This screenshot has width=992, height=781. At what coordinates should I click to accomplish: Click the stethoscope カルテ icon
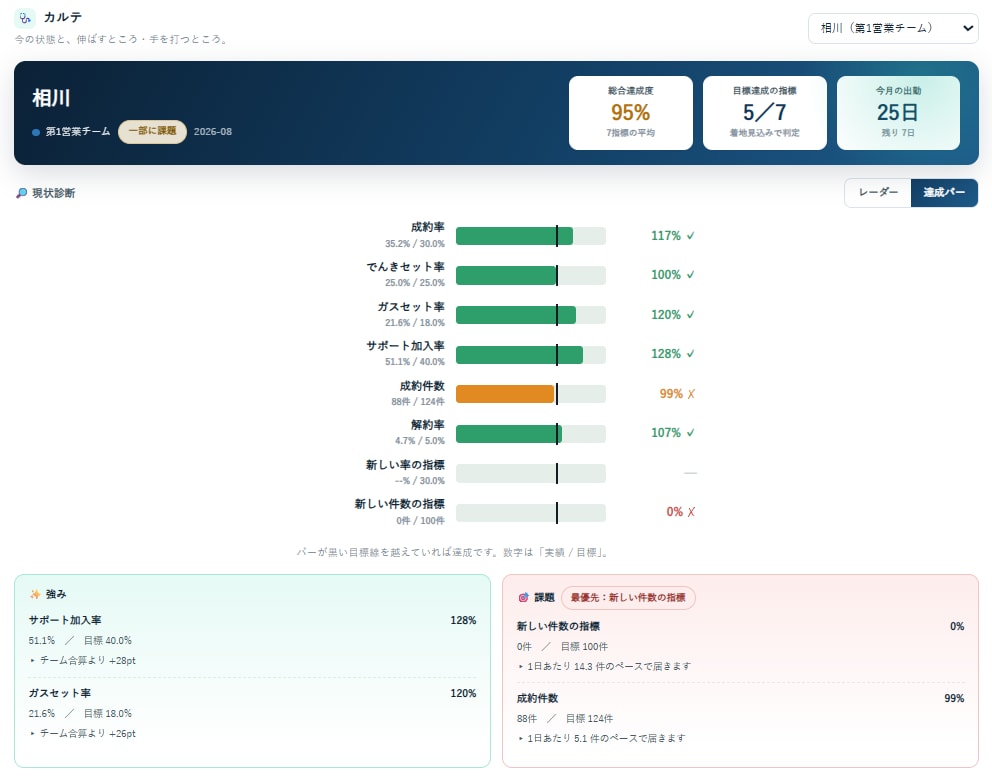pyautogui.click(x=25, y=18)
